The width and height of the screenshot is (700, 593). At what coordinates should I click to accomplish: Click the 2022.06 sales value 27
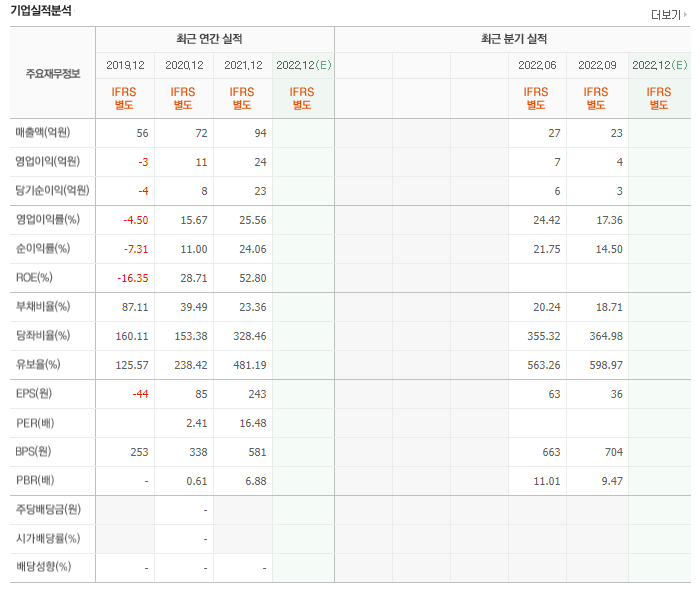554,133
